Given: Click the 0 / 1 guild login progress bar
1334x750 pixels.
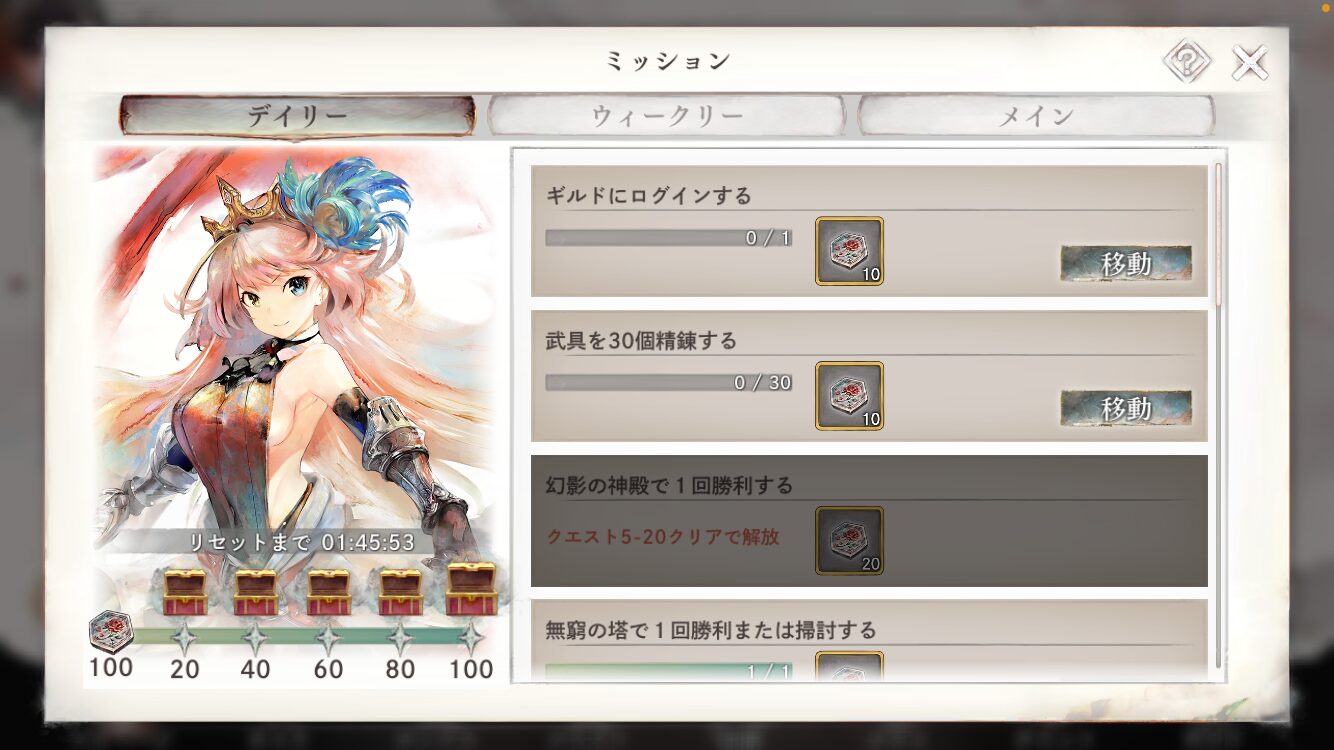Looking at the screenshot, I should click(669, 238).
